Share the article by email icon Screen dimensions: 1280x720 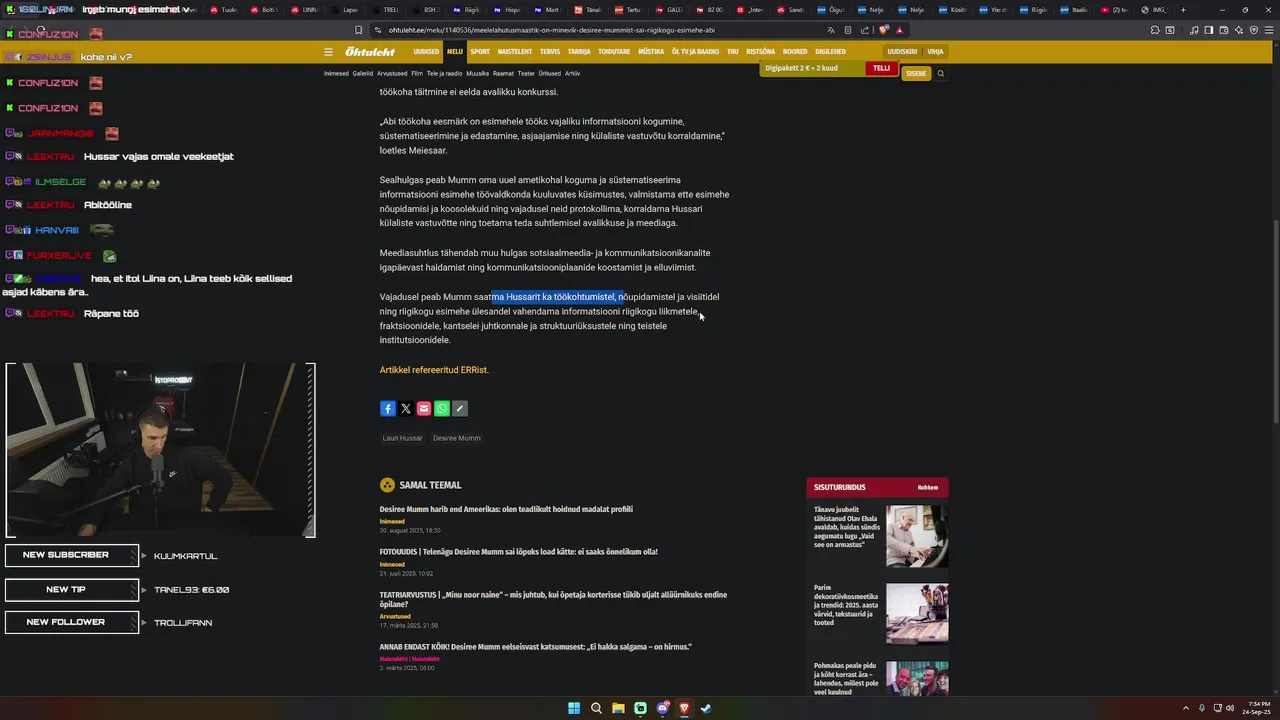click(424, 409)
